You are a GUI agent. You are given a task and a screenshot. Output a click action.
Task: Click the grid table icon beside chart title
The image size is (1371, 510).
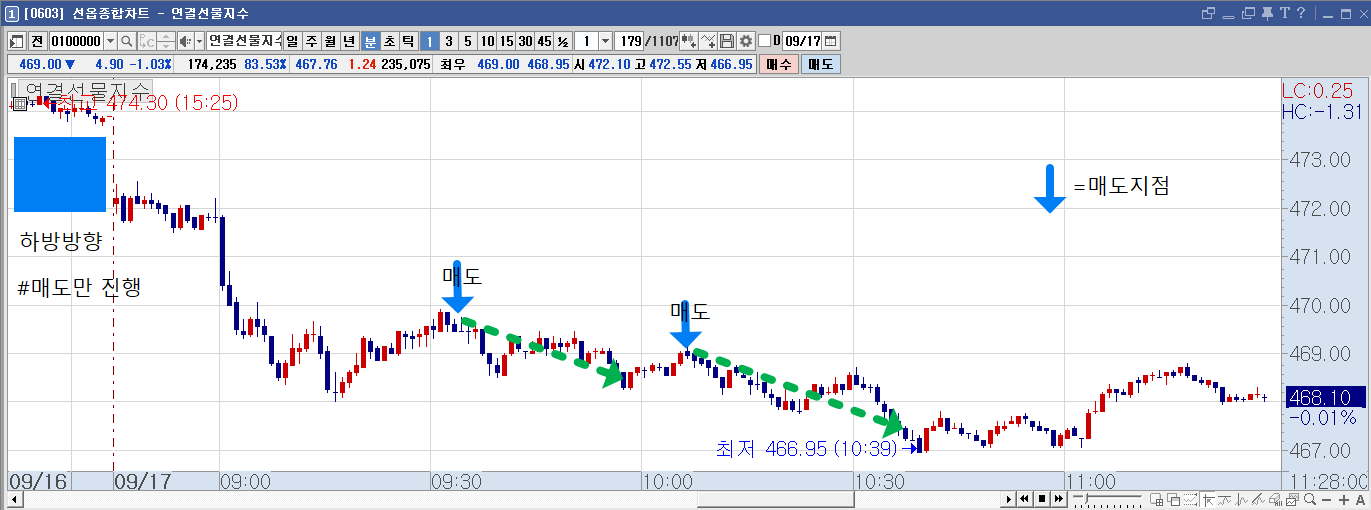[19, 103]
